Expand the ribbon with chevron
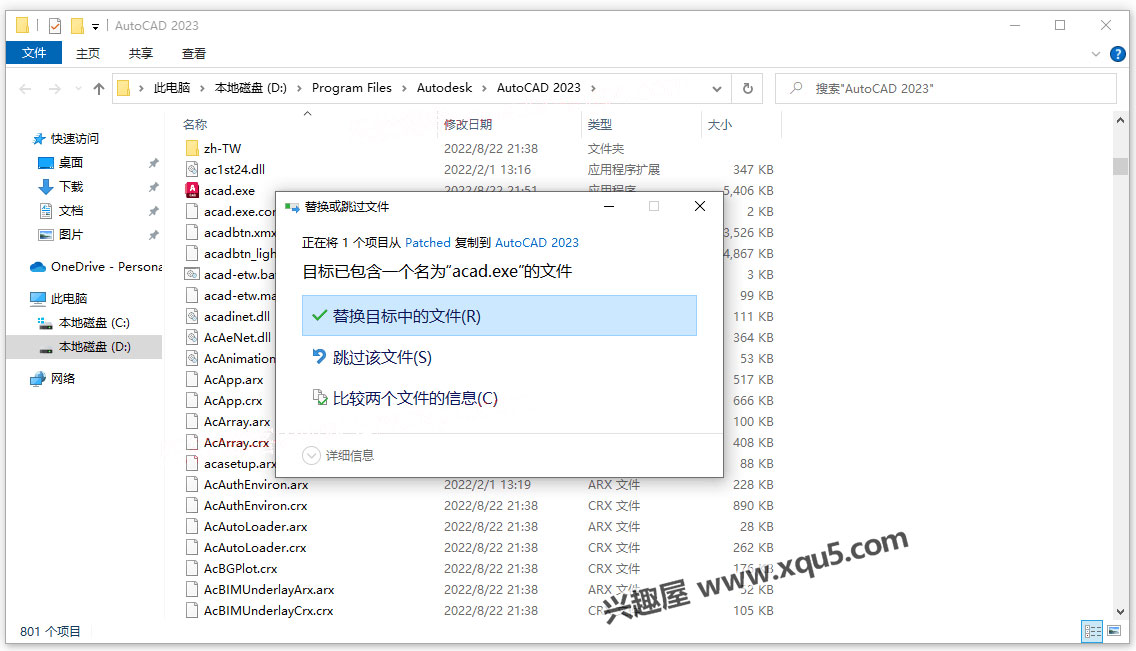Screen dimensions: 1136x651 point(1095,54)
